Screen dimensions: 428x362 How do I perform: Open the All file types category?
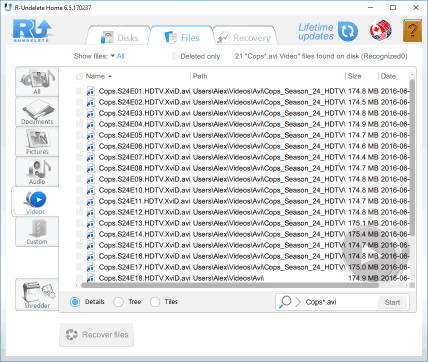(37, 82)
